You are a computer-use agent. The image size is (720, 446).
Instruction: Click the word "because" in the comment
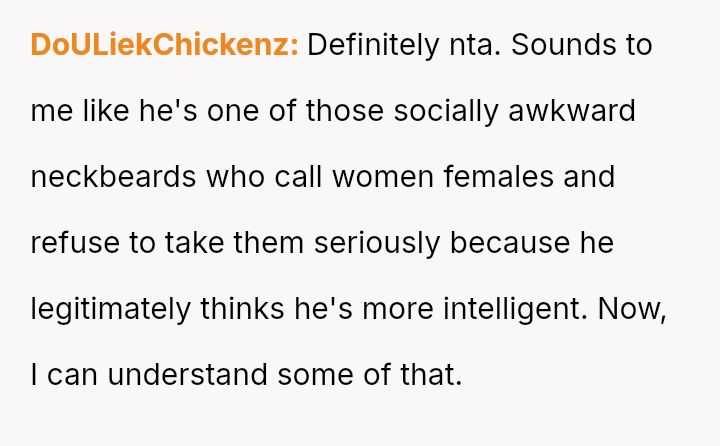[507, 243]
